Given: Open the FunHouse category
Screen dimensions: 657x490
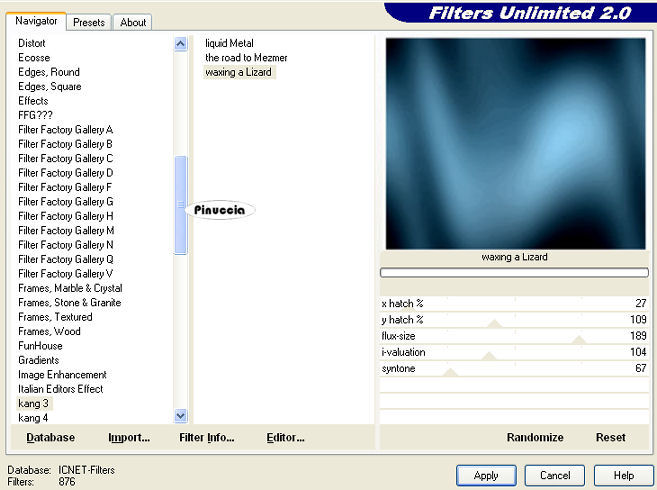Looking at the screenshot, I should tap(40, 346).
